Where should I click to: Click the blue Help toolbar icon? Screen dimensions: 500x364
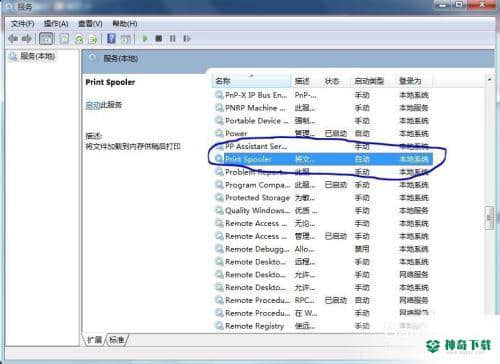[x=111, y=39]
